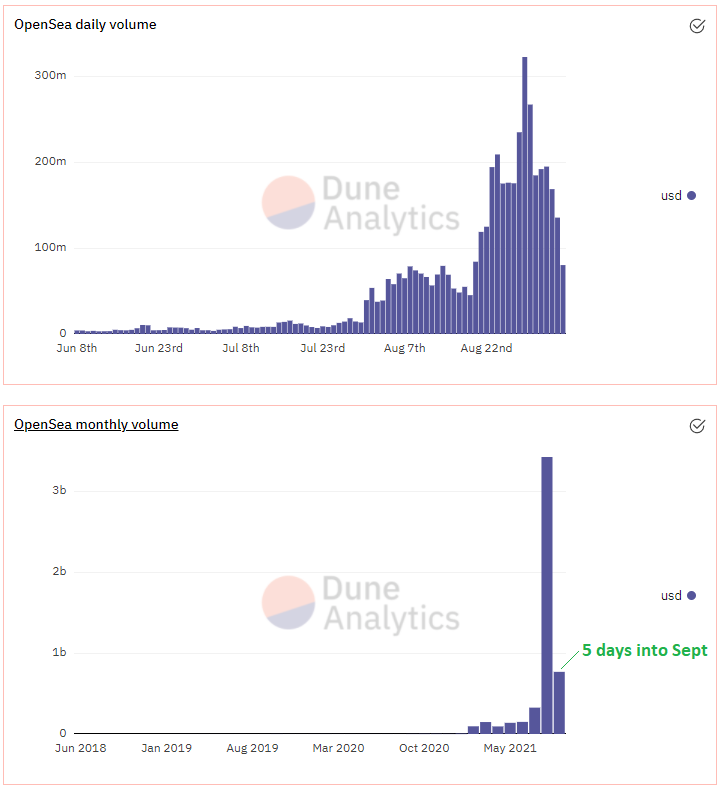The width and height of the screenshot is (722, 789).
Task: Click the tallest monthly bar above 3b
Action: [x=547, y=595]
